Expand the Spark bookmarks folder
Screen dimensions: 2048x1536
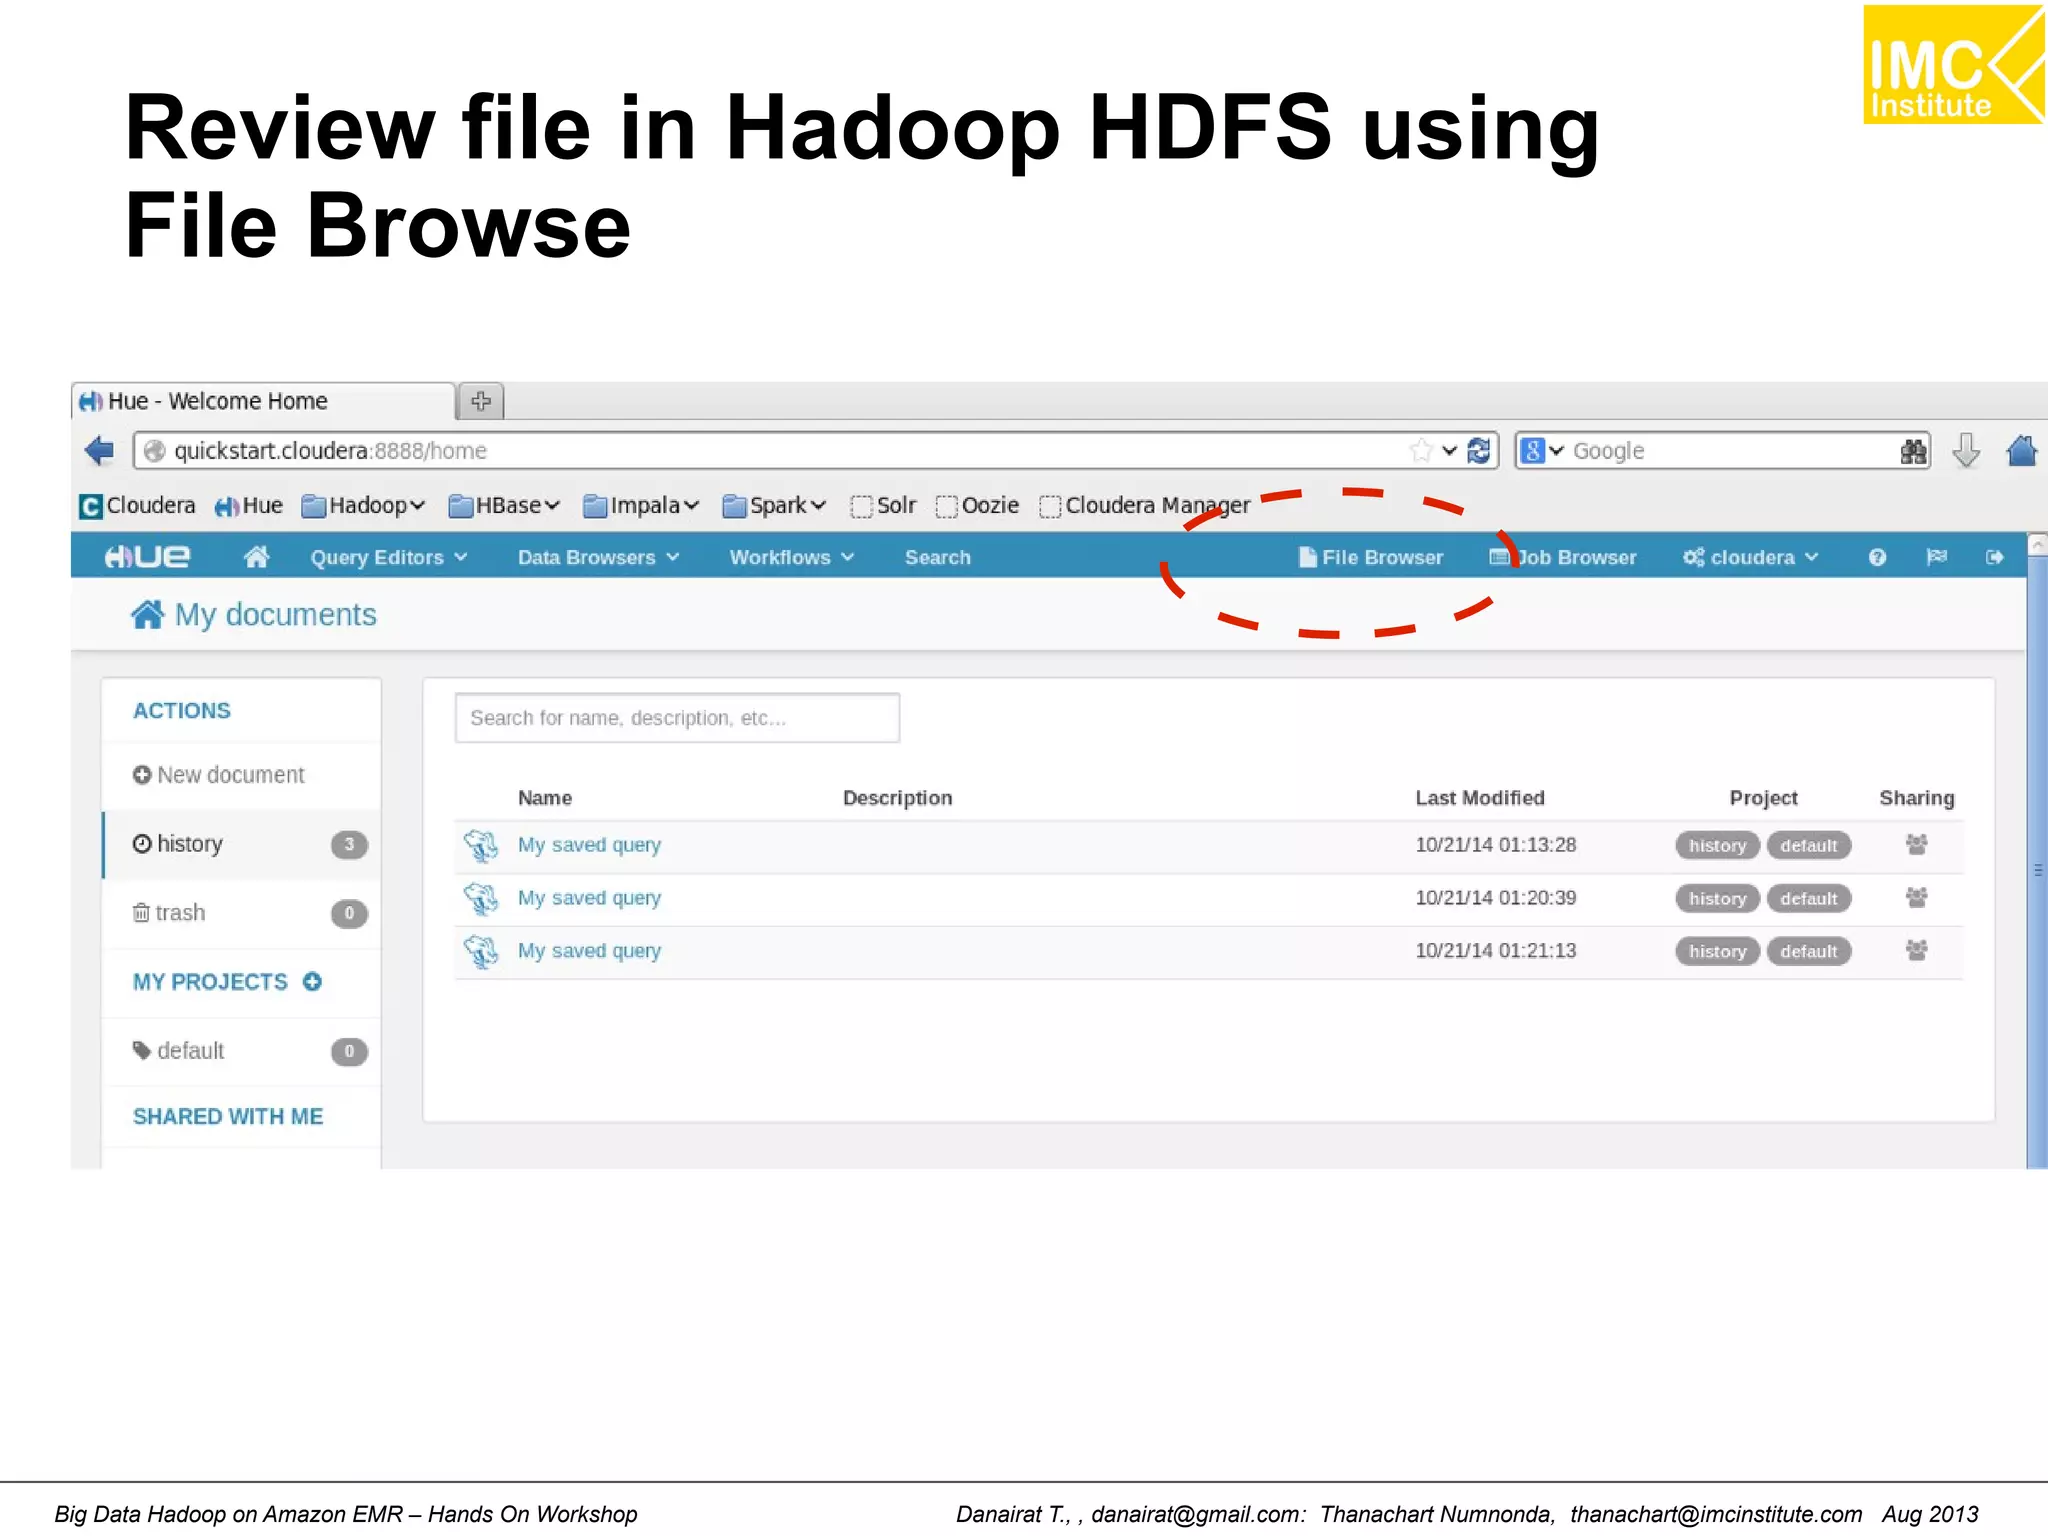[774, 506]
